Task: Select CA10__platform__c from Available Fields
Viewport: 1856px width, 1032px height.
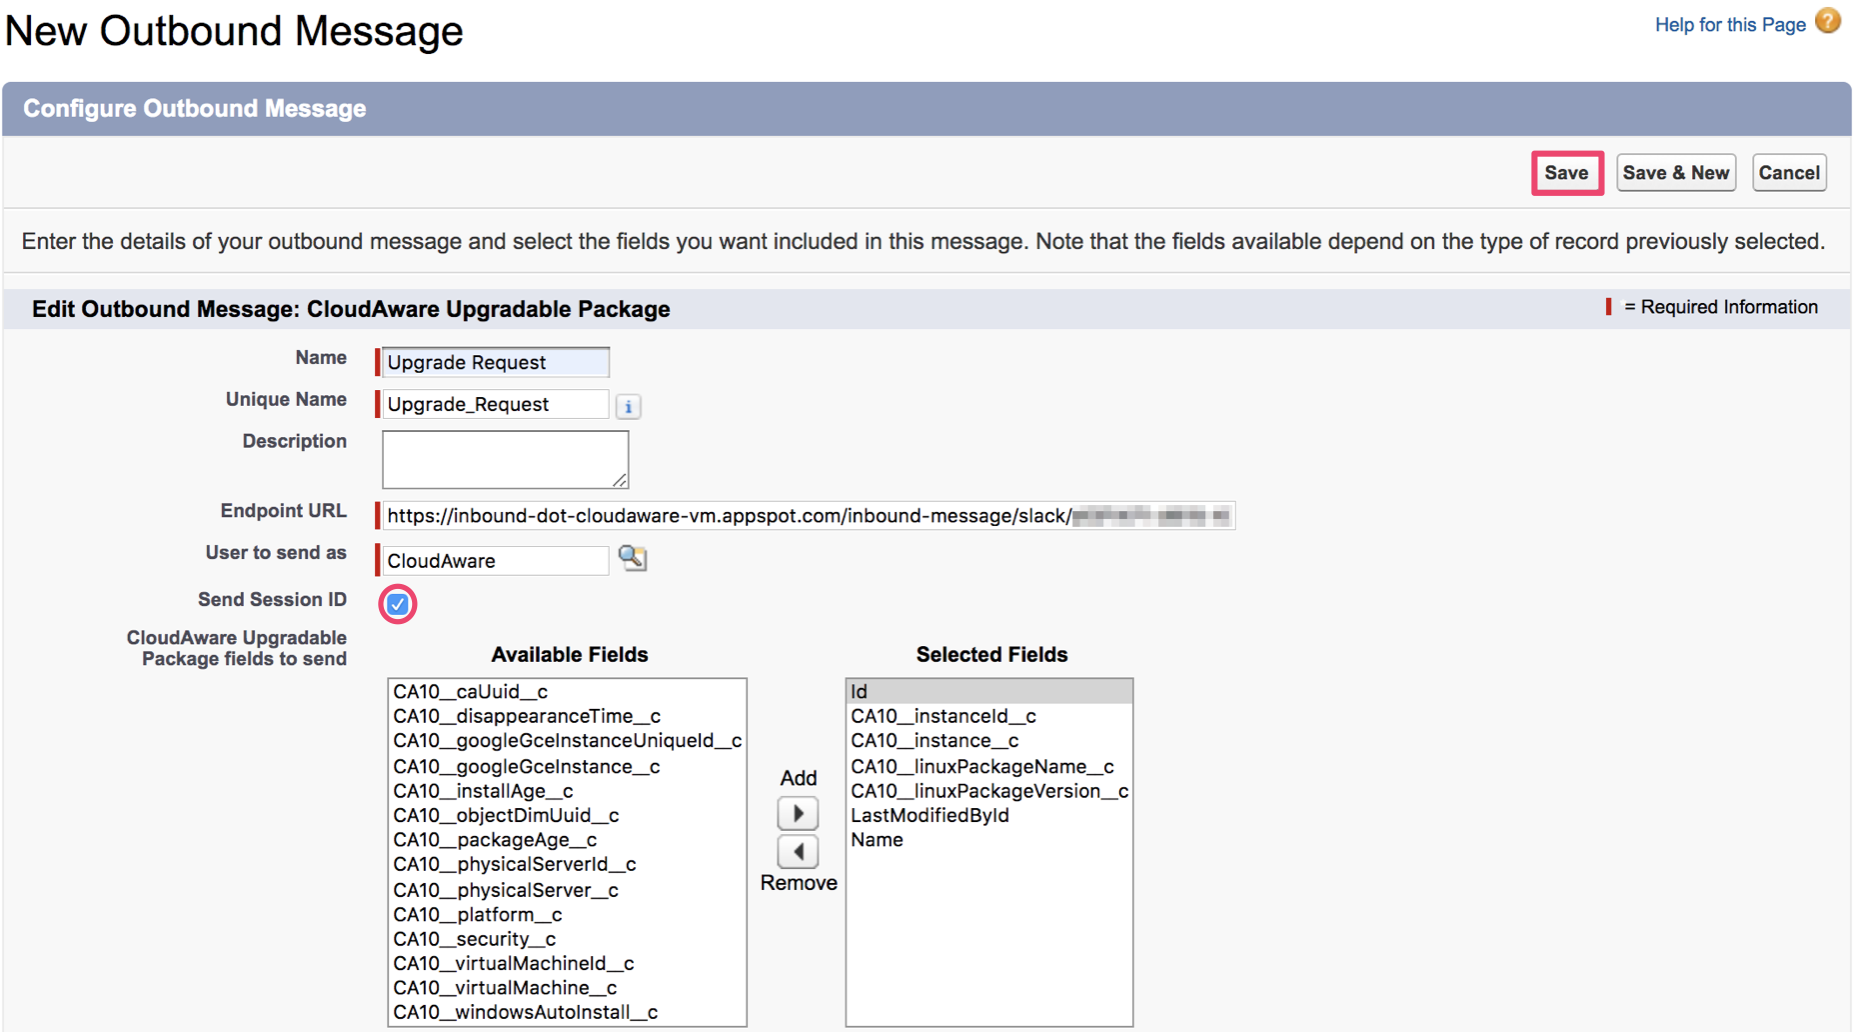Action: (x=477, y=915)
